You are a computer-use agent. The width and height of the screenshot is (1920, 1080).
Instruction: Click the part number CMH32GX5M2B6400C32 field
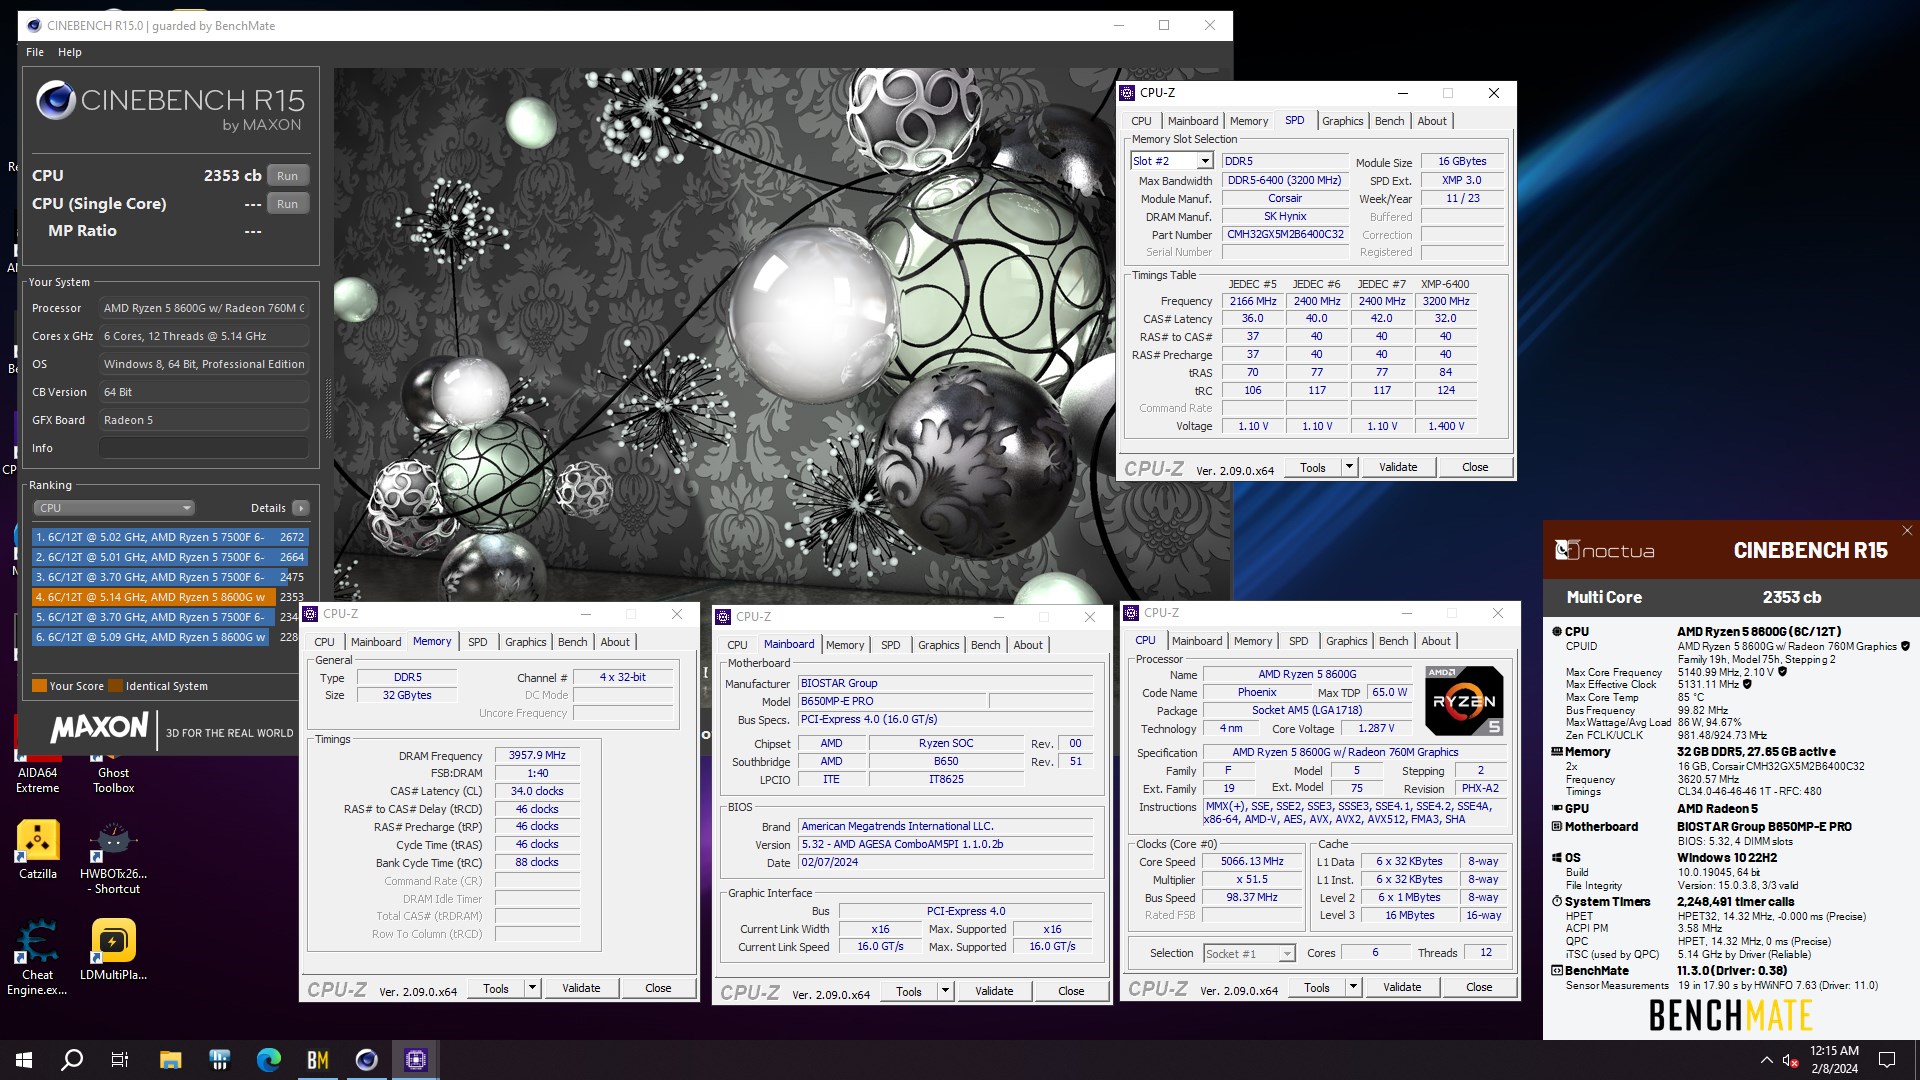1285,235
